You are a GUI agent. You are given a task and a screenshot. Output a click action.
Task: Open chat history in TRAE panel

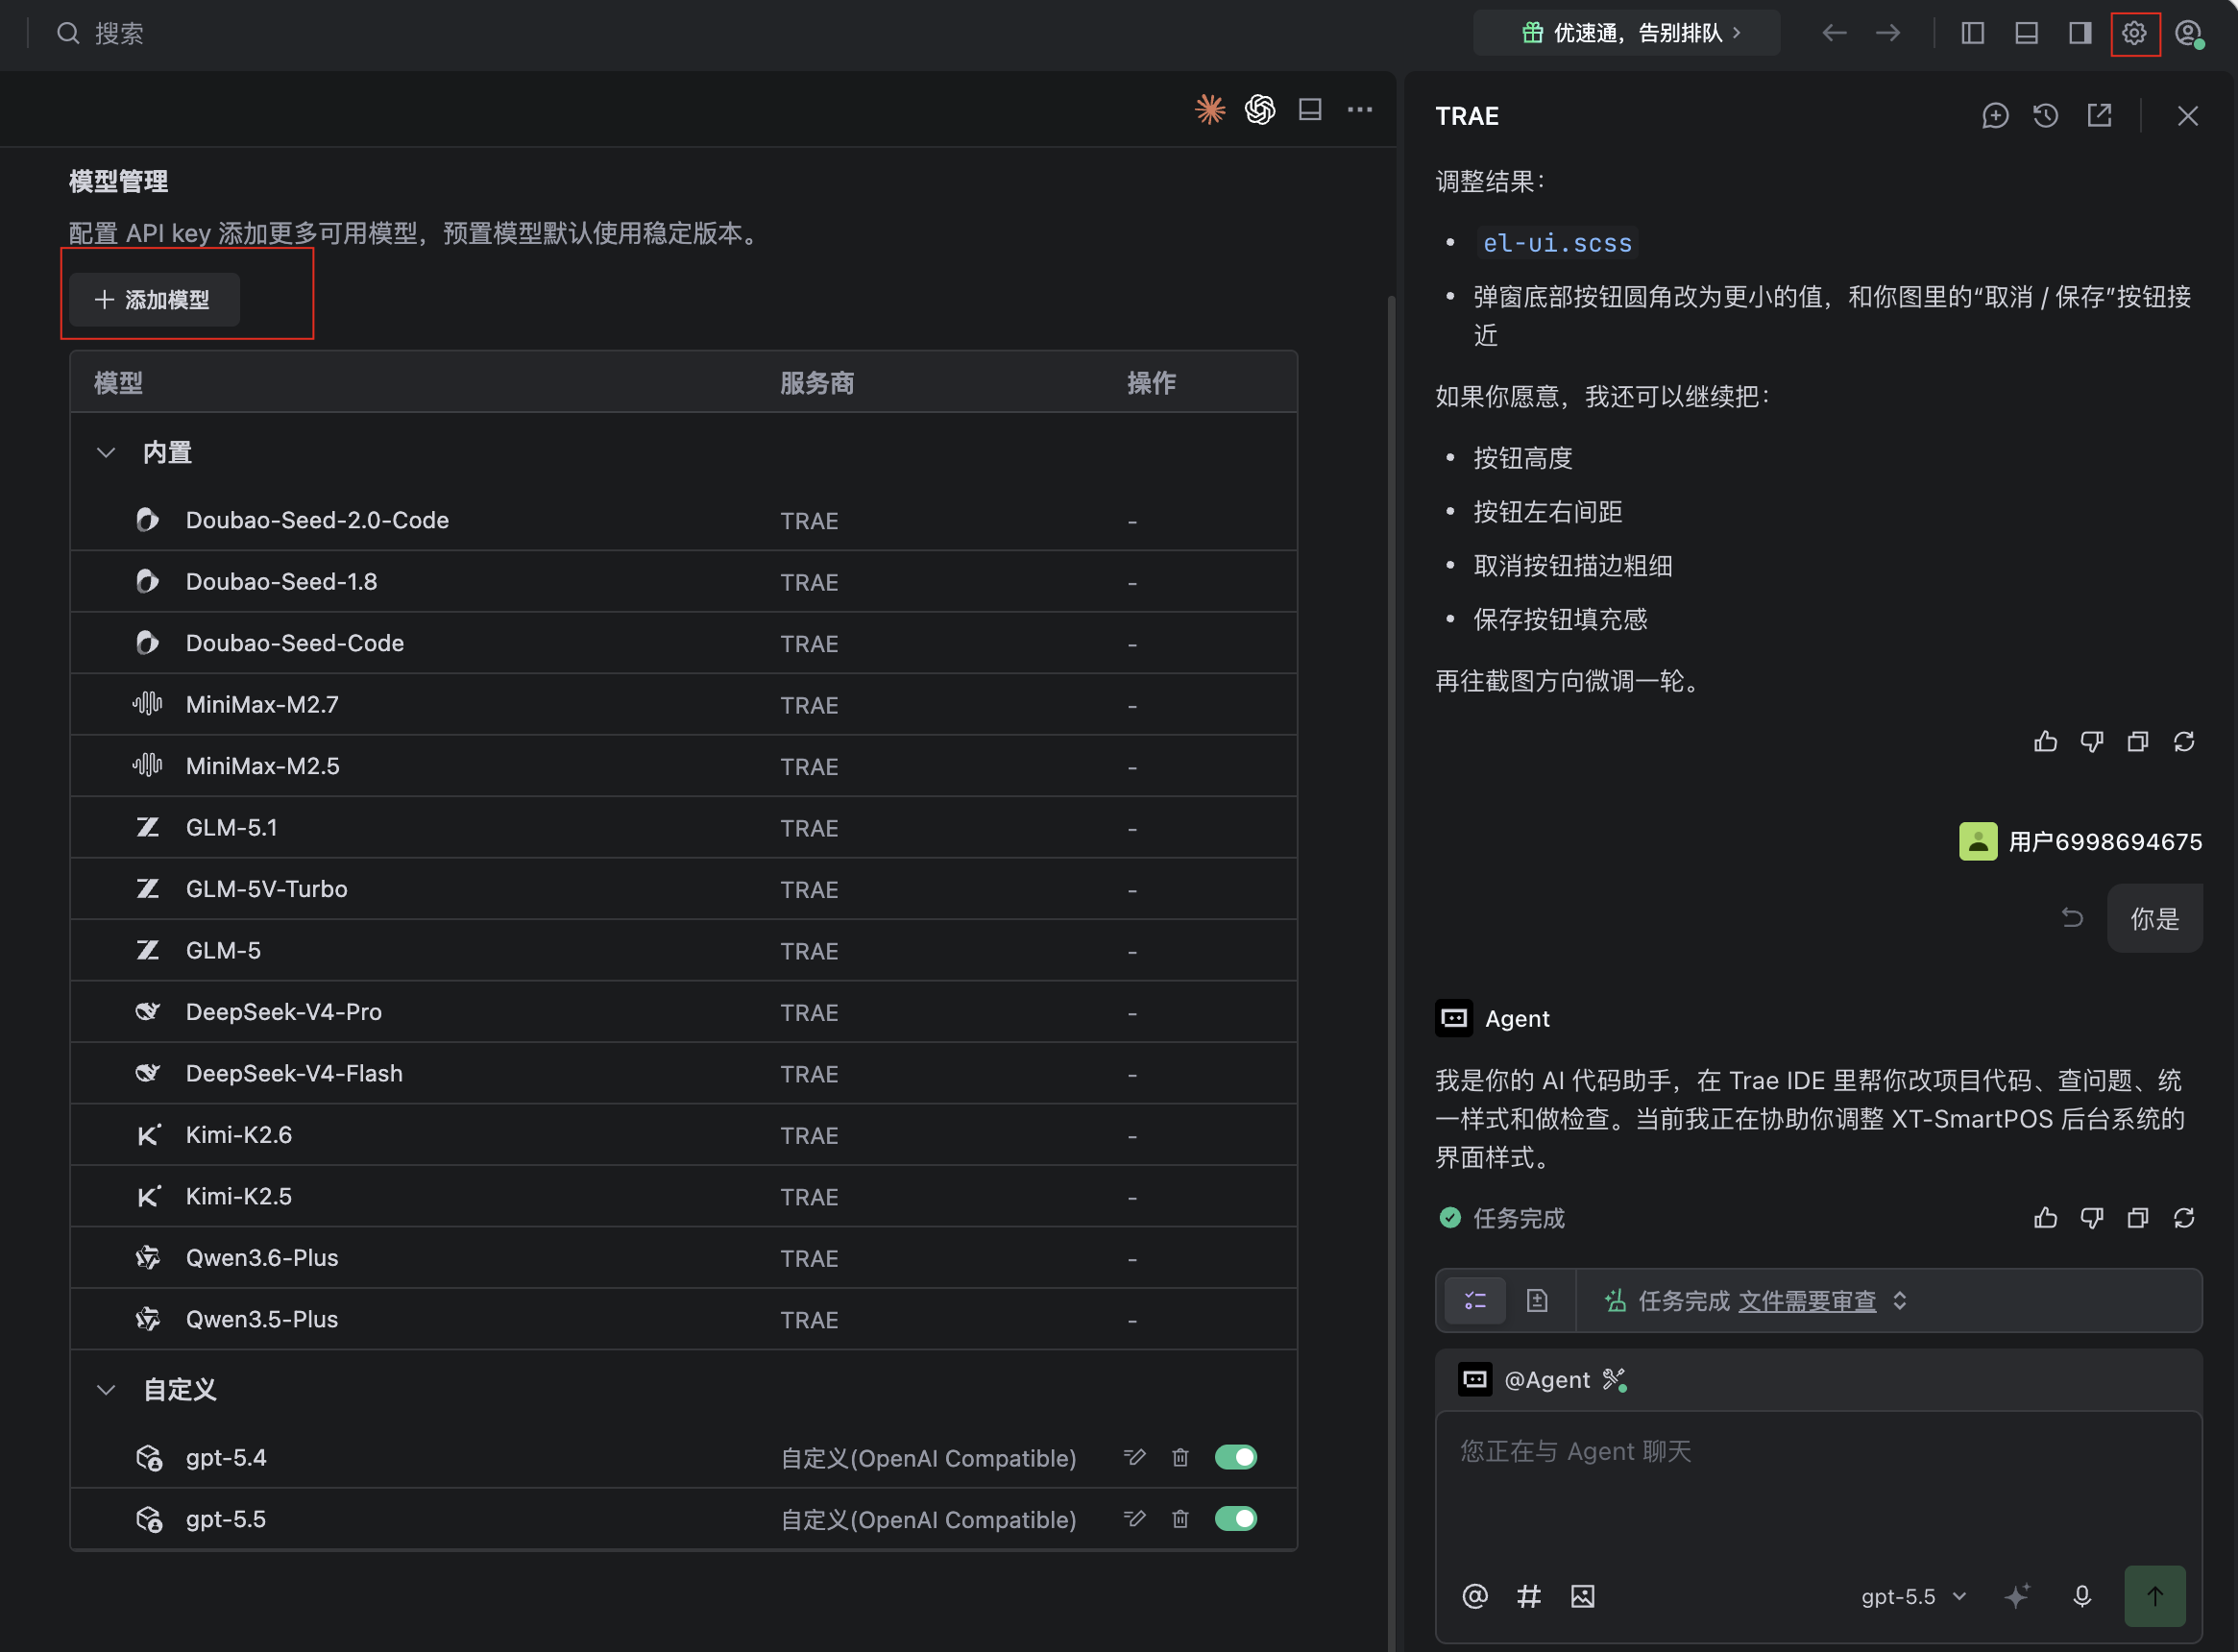pos(2046,116)
